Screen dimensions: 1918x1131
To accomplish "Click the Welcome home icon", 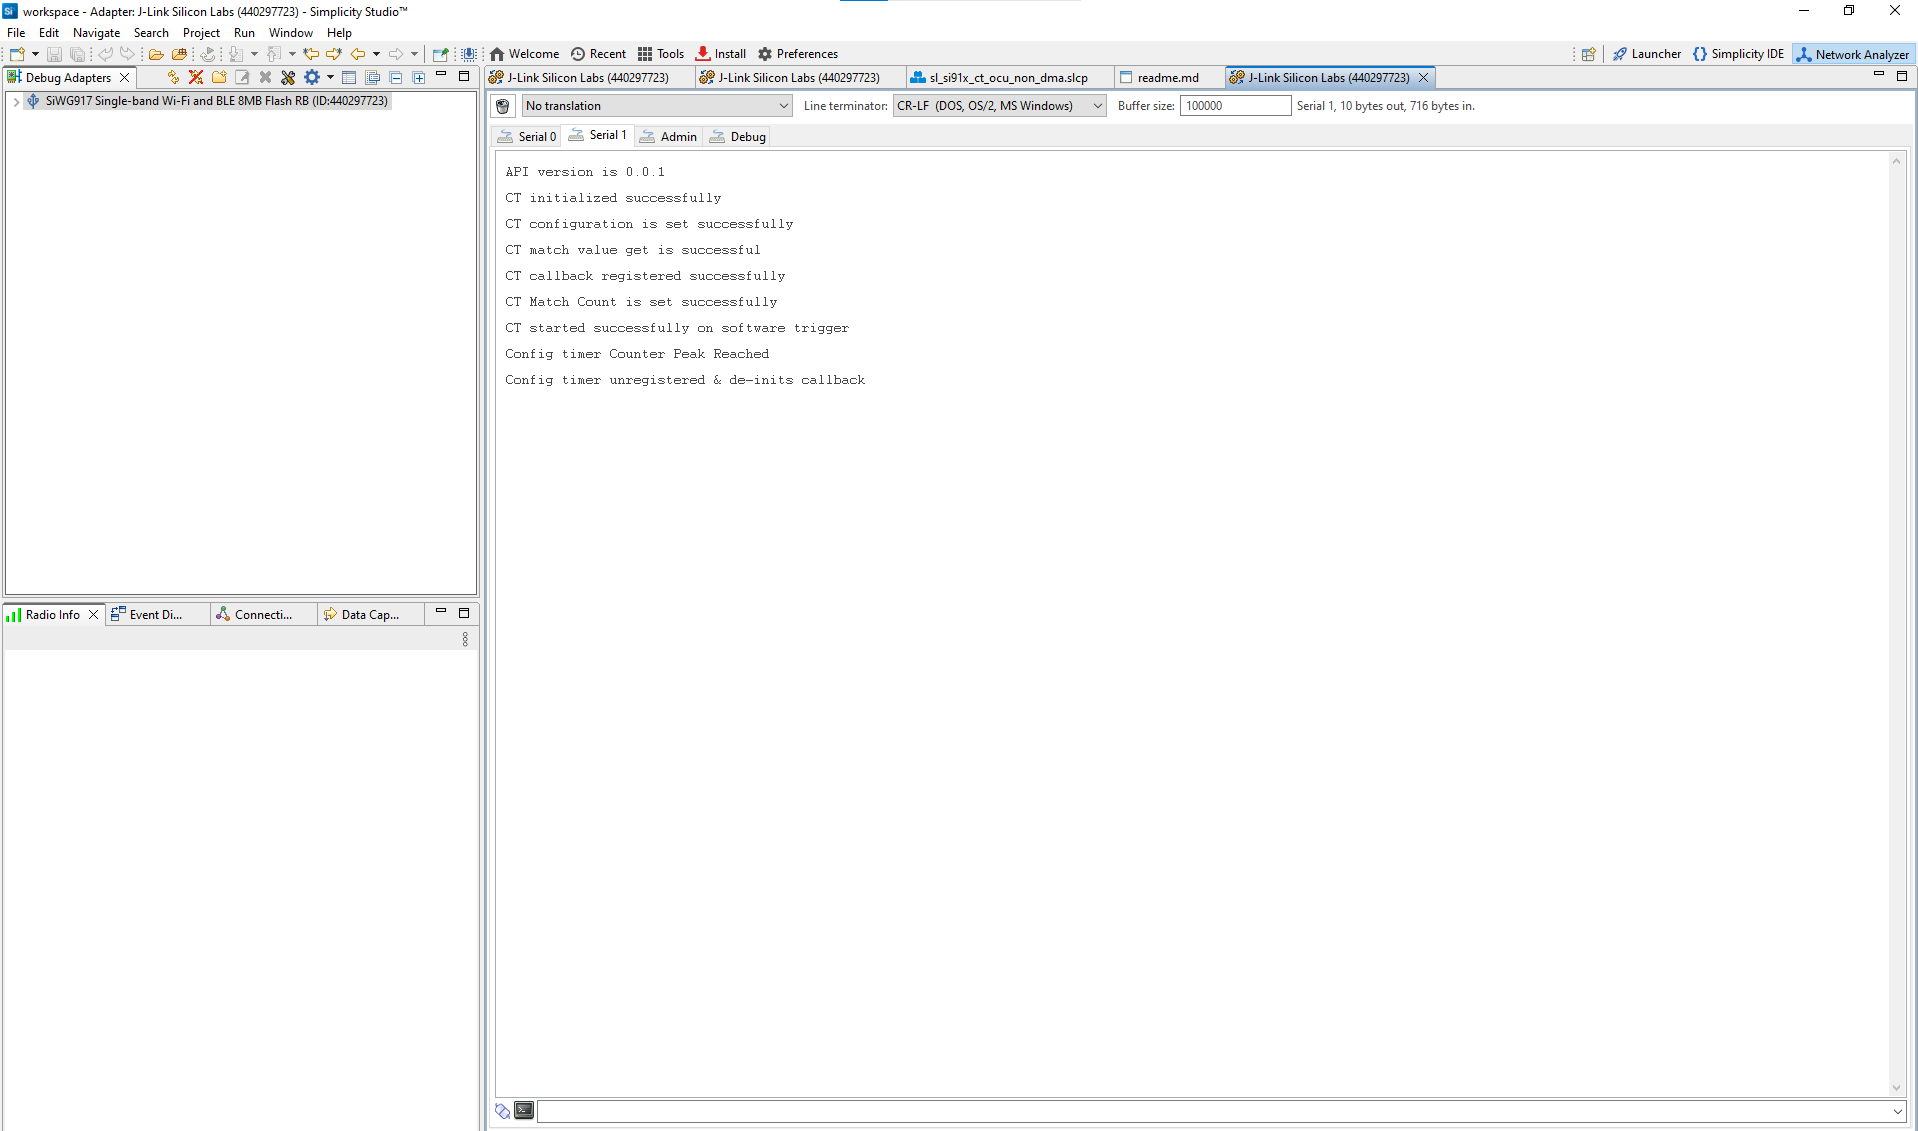I will tap(497, 54).
